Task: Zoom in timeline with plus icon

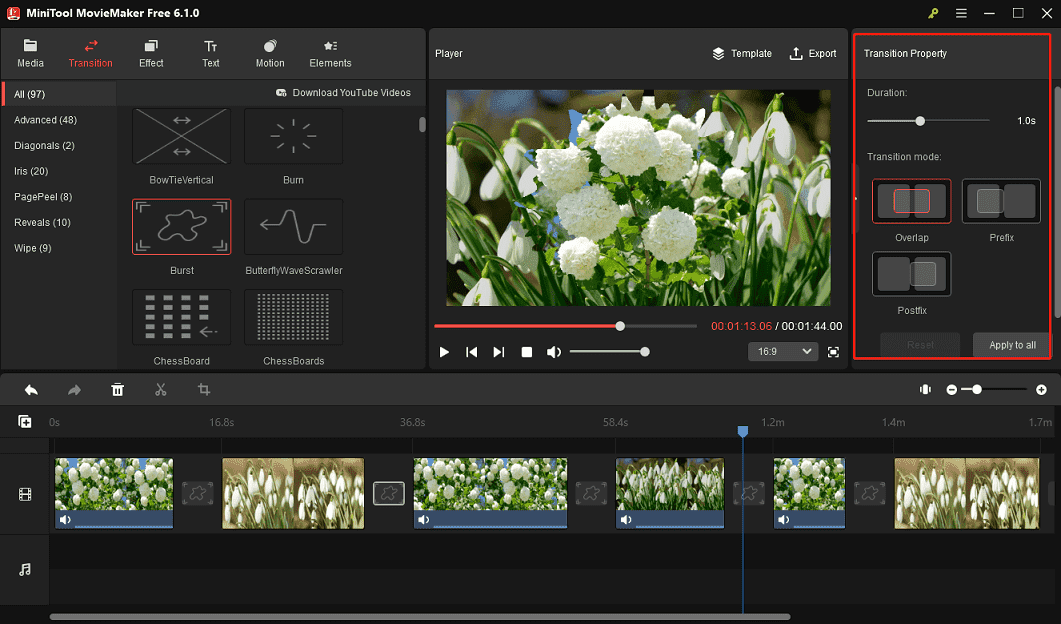Action: click(1041, 390)
